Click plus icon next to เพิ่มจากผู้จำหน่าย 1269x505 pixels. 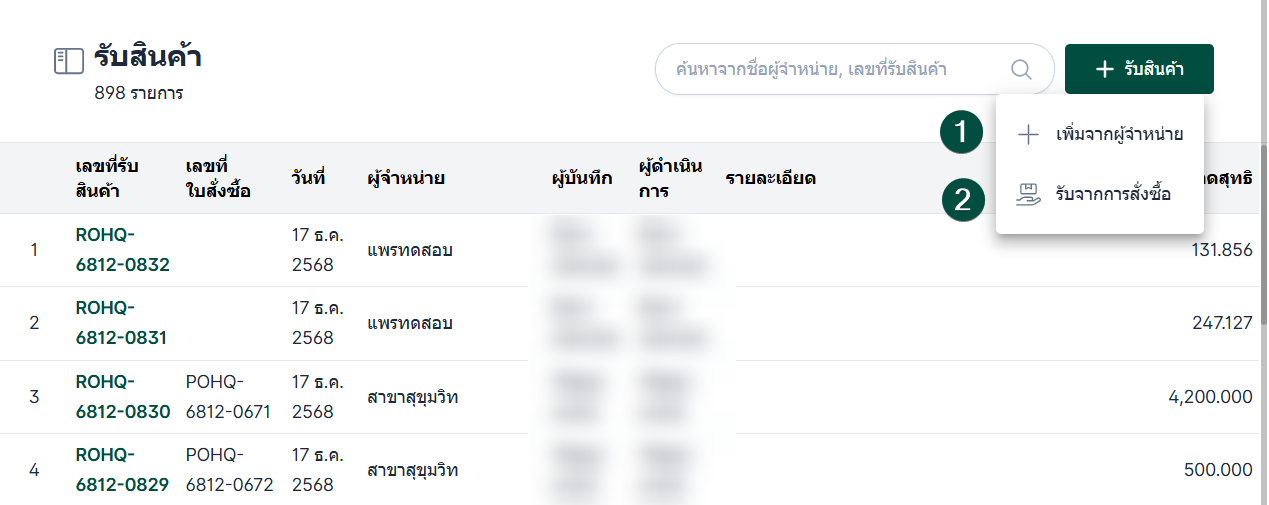pyautogui.click(x=1028, y=135)
